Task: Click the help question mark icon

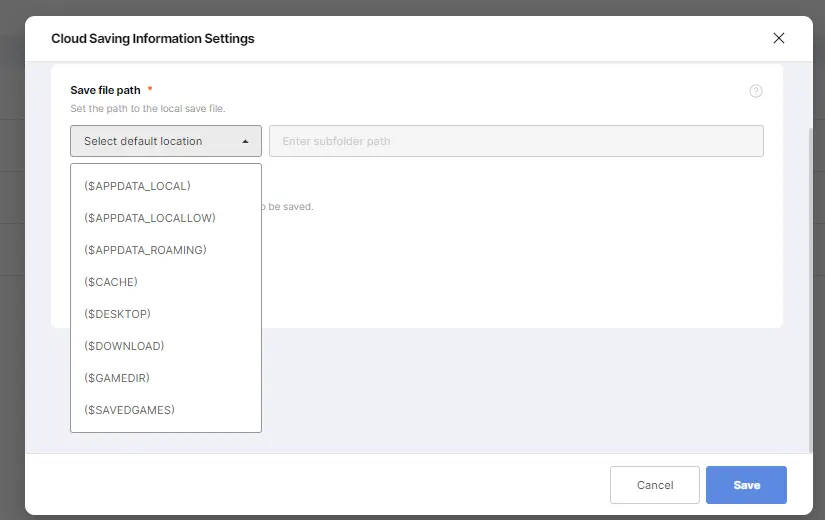Action: tap(756, 91)
